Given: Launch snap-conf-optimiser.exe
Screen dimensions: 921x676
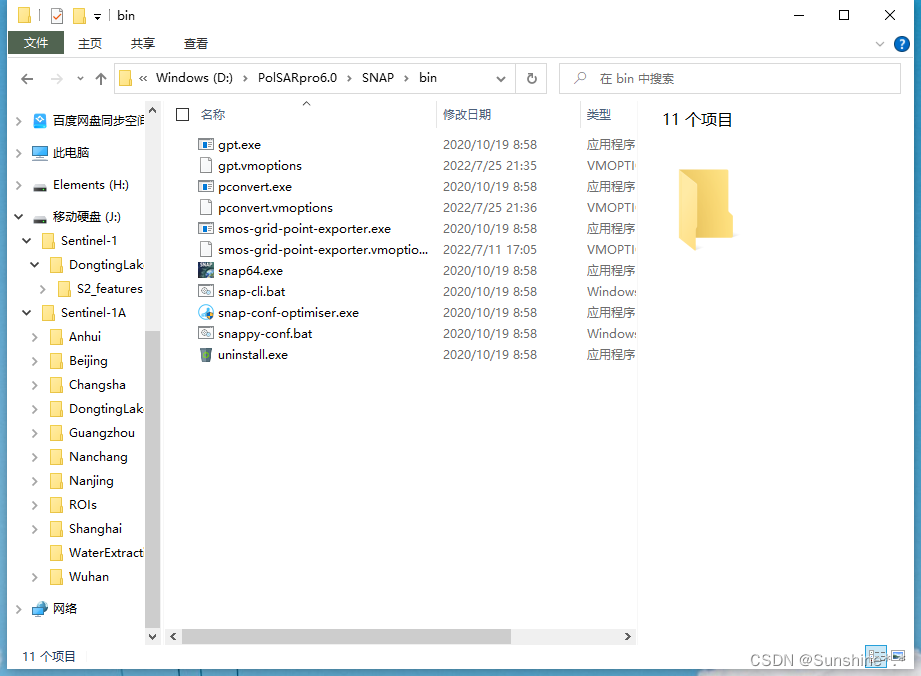Looking at the screenshot, I should coord(287,312).
